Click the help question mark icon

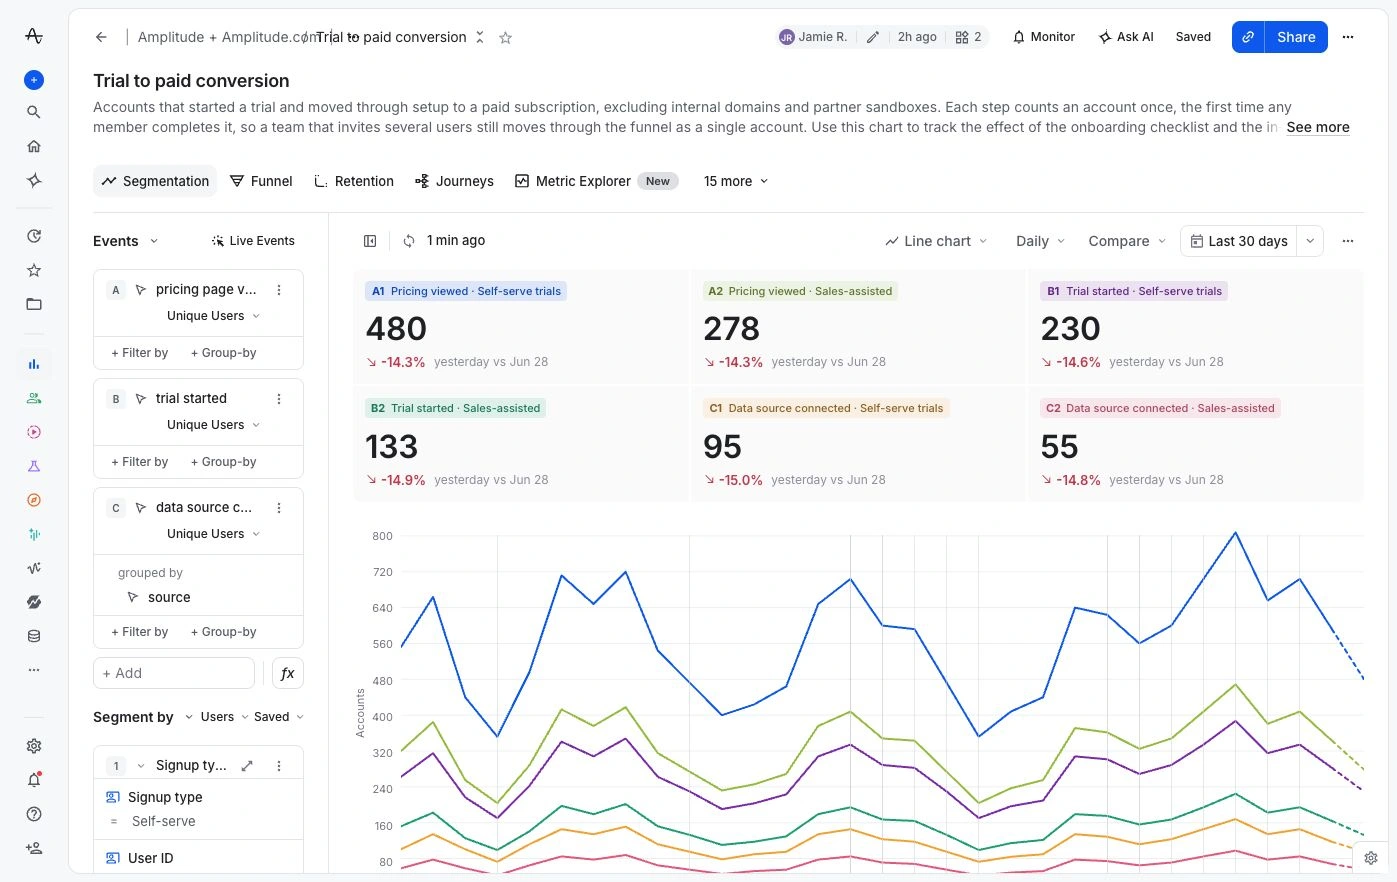34,814
